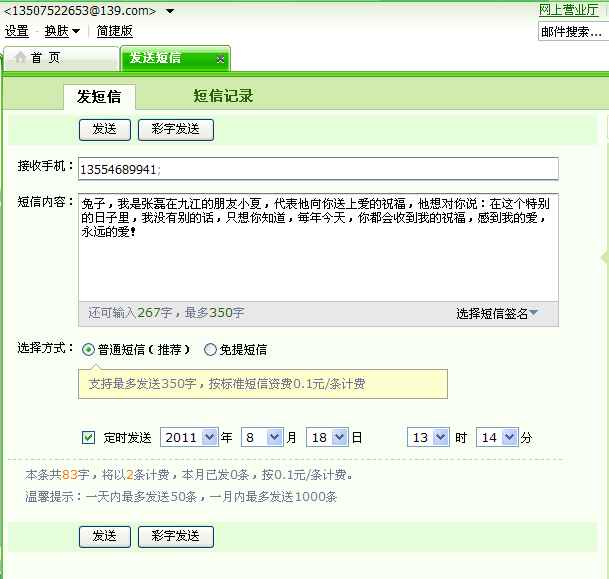Screen dimensions: 609x579
Task: Open the 换肤 skin dropdown
Action: tap(62, 31)
